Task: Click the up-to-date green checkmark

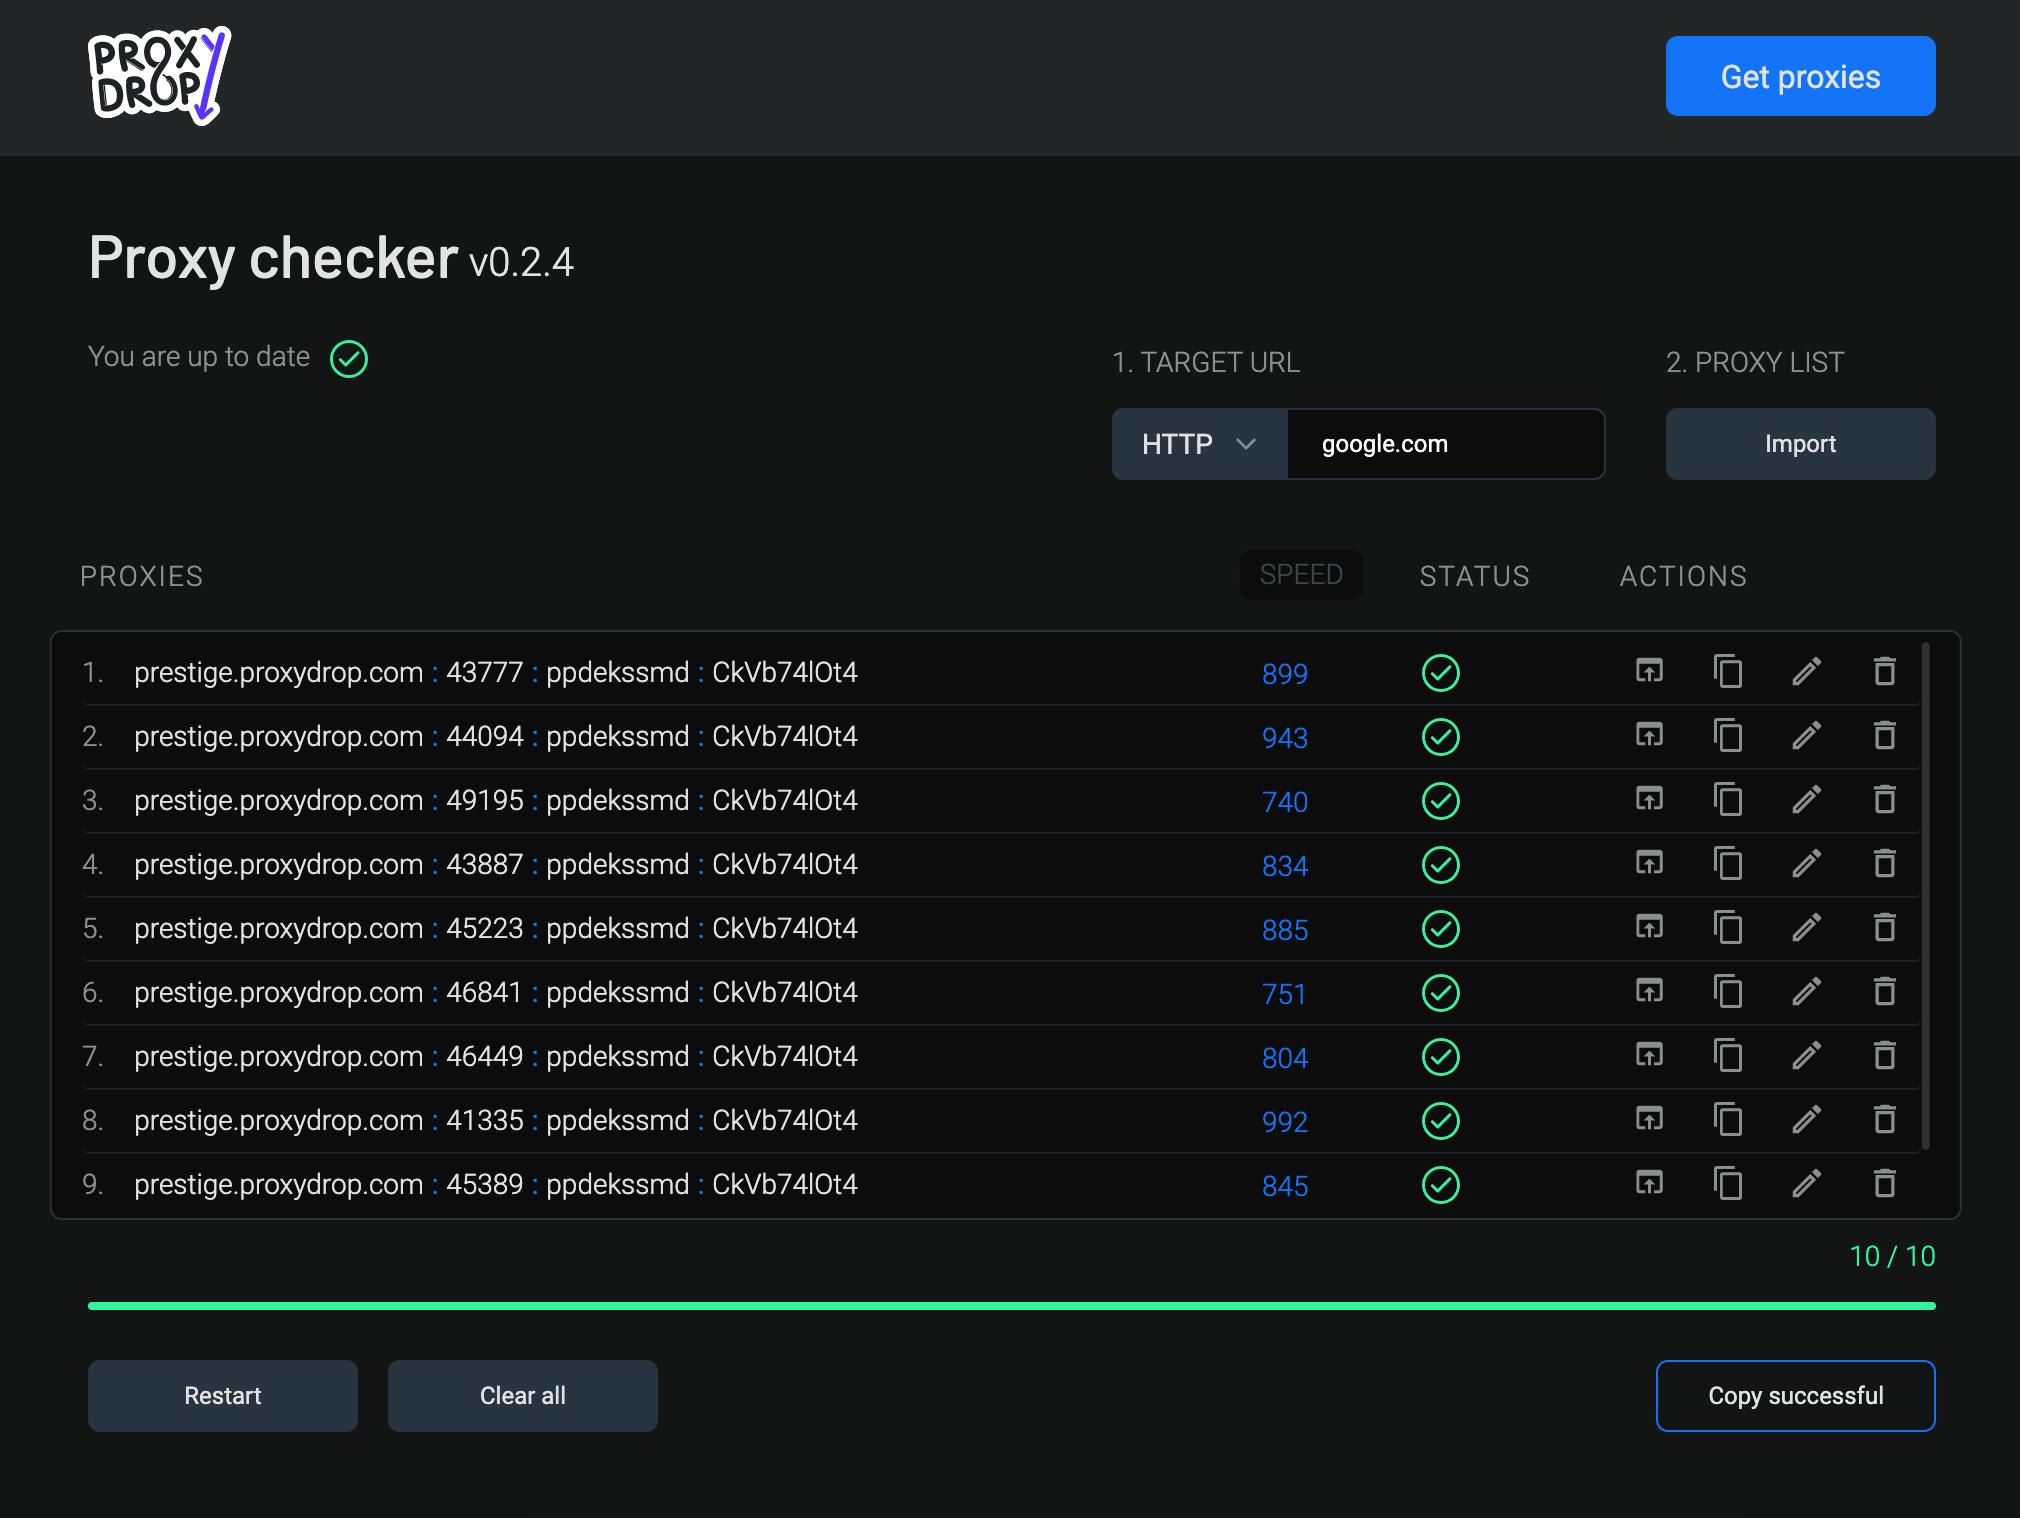Action: point(349,359)
